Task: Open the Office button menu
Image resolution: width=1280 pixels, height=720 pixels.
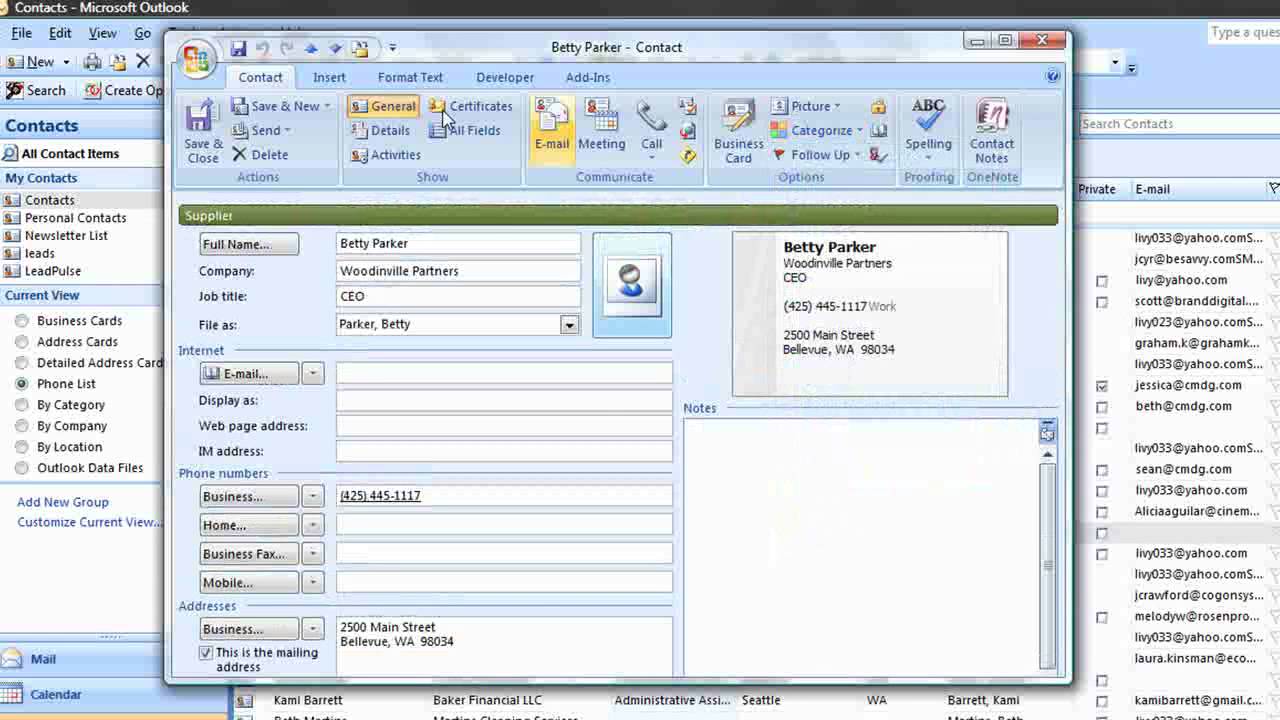Action: pyautogui.click(x=196, y=58)
